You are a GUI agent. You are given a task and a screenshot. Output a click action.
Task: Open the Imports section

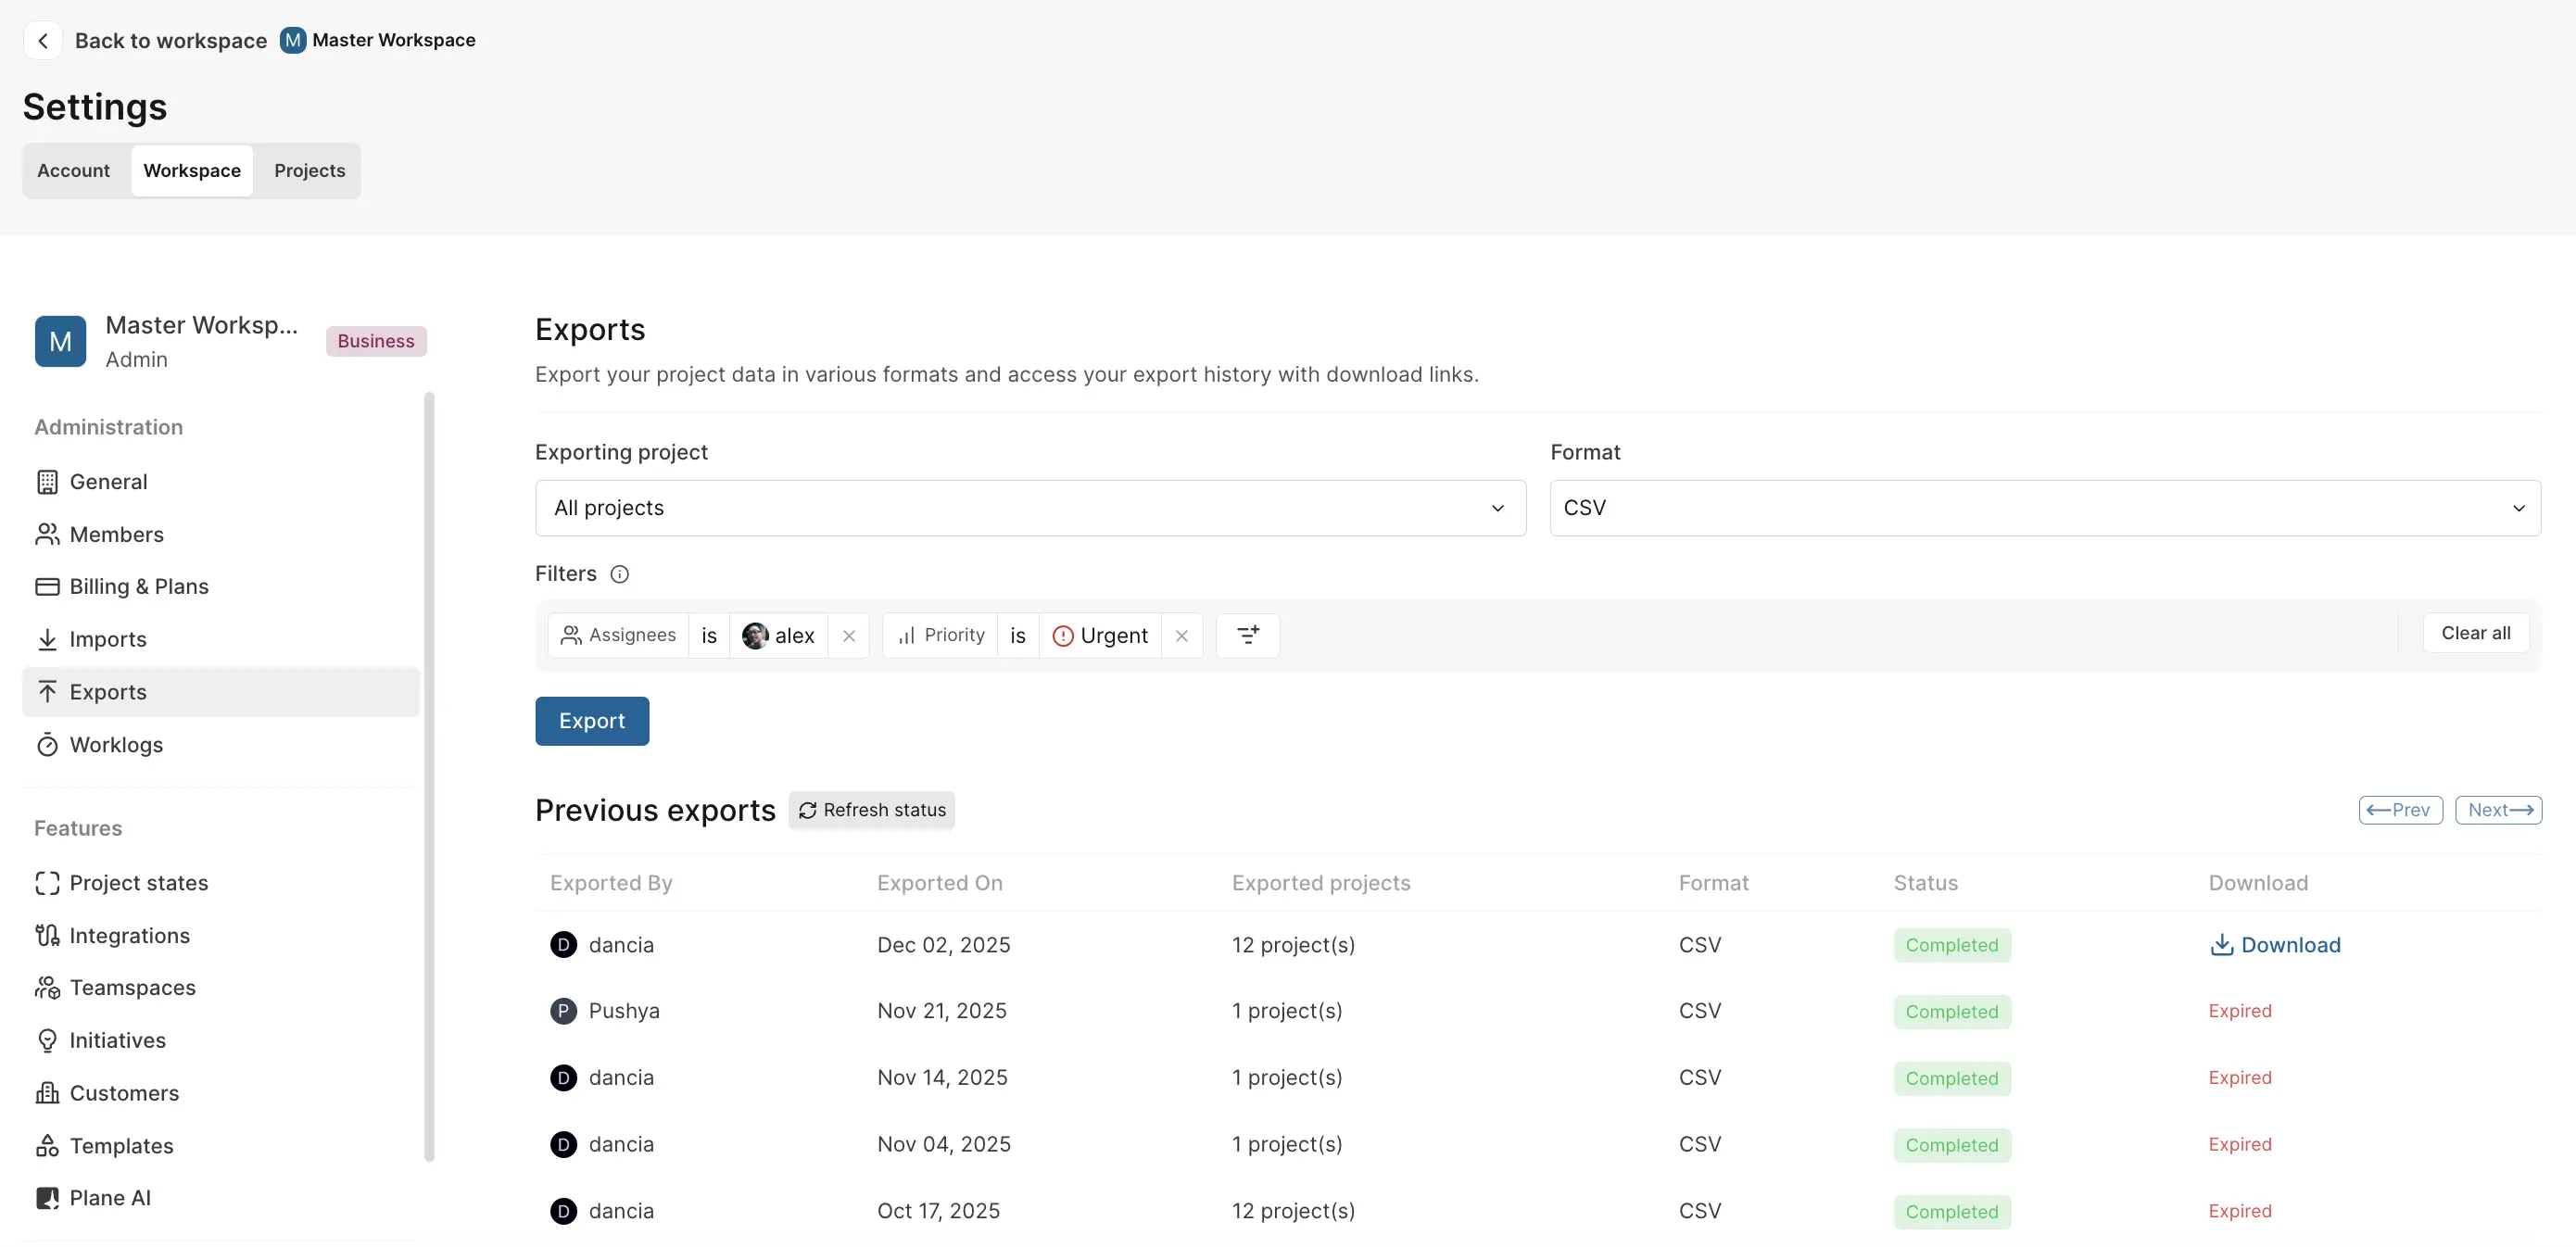click(108, 639)
